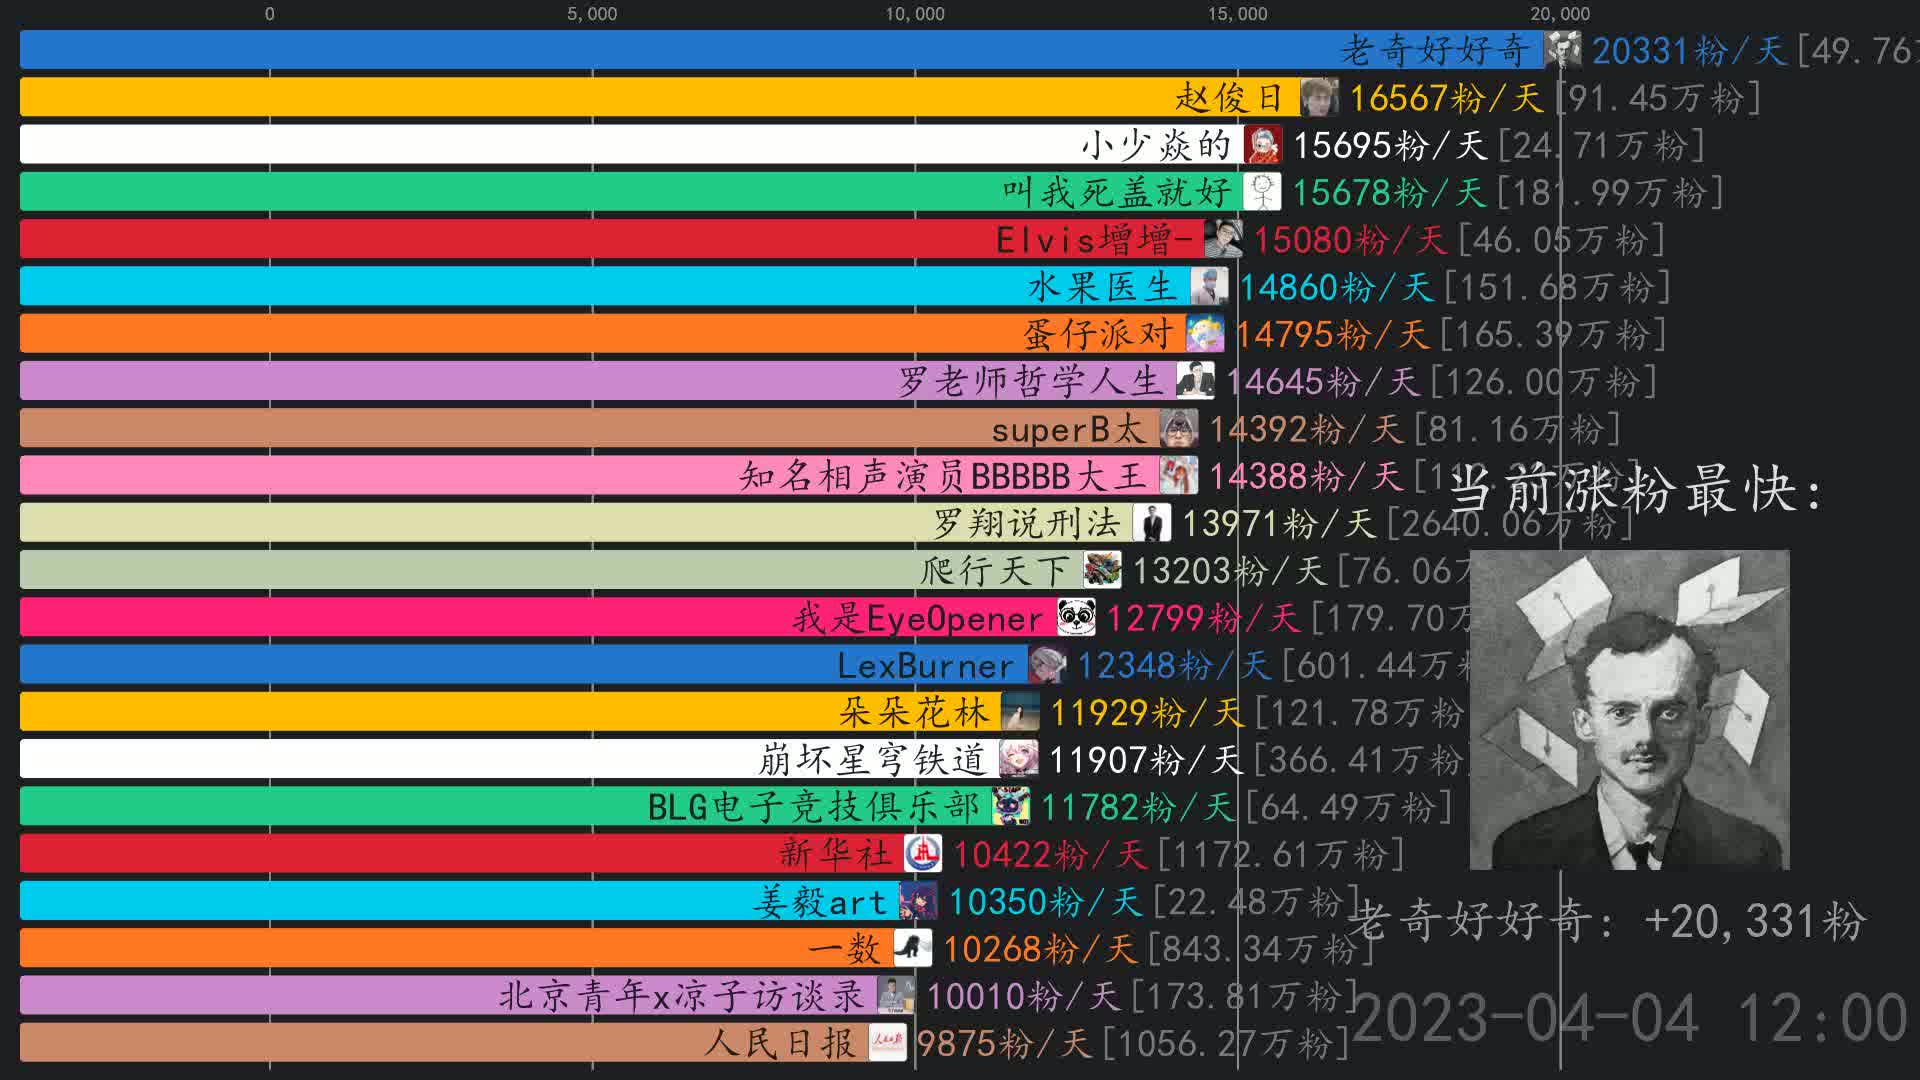1920x1080 pixels.
Task: Click the name label LexBurner
Action: point(926,665)
